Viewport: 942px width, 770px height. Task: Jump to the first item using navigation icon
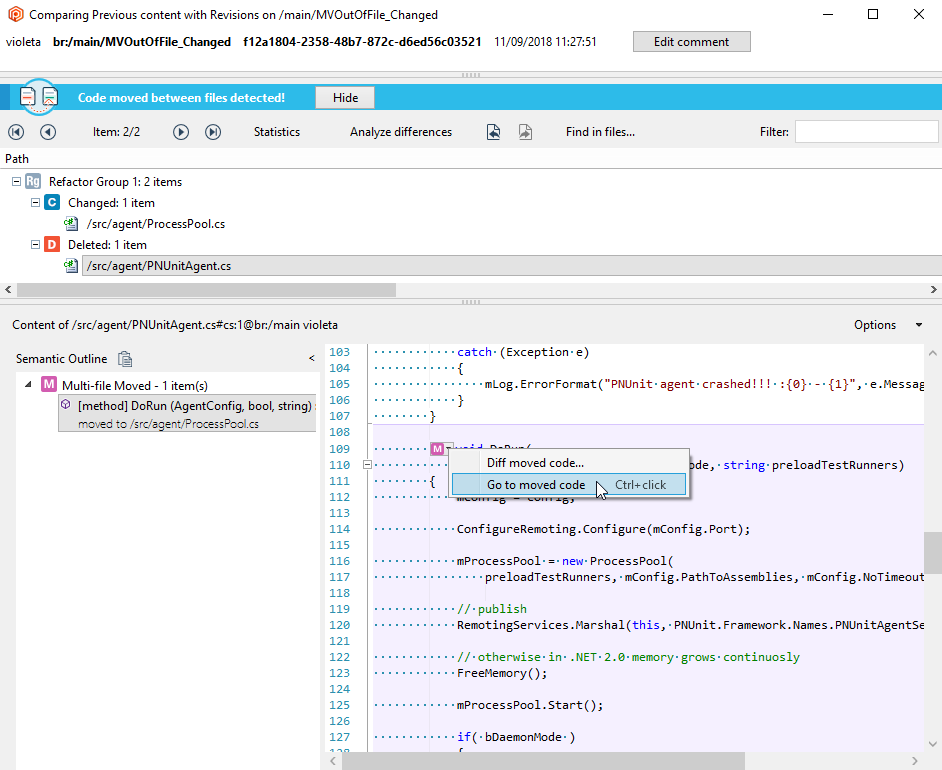14,131
